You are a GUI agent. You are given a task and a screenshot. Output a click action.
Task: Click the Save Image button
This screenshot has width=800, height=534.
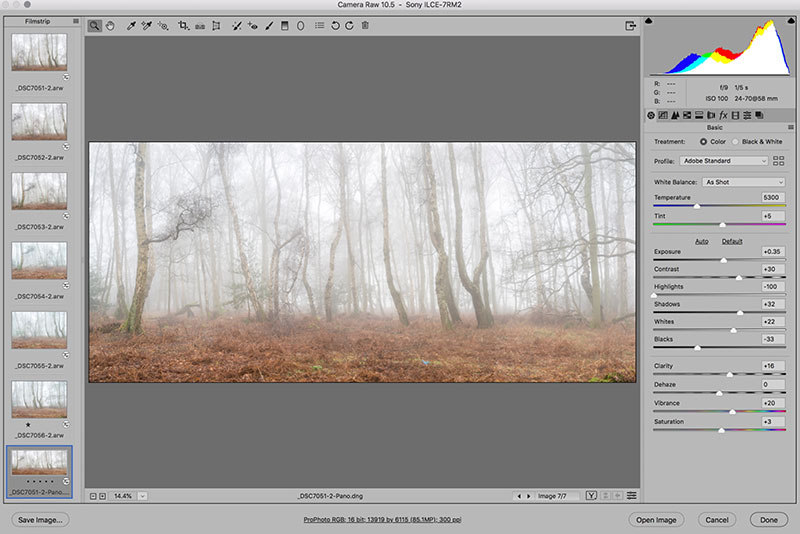[40, 520]
